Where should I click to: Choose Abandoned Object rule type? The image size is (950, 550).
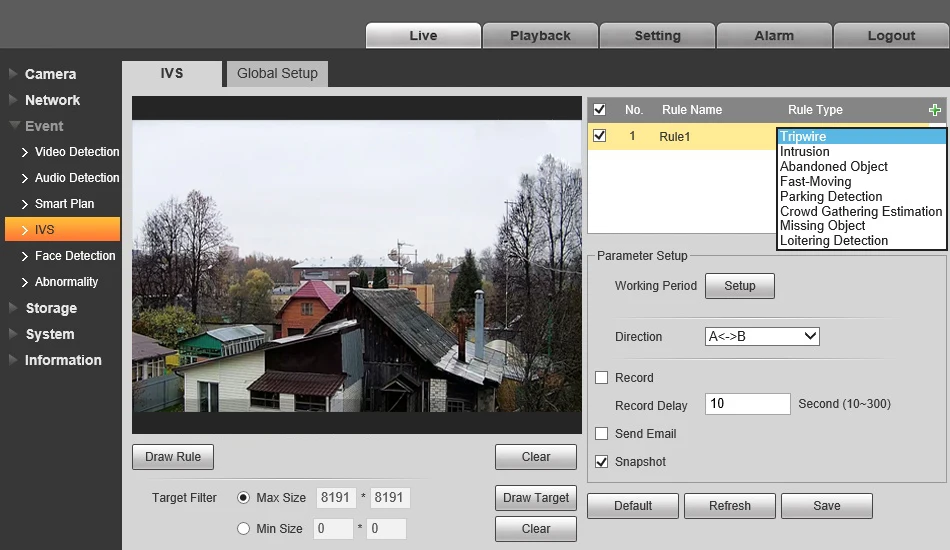[x=861, y=167]
